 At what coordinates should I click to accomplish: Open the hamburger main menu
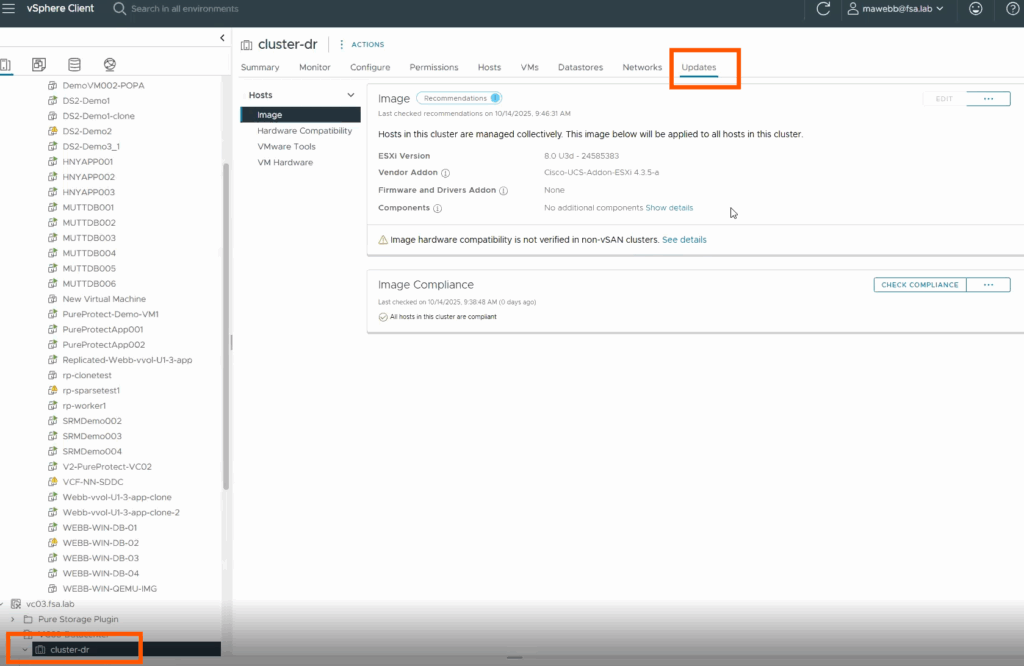tap(10, 9)
